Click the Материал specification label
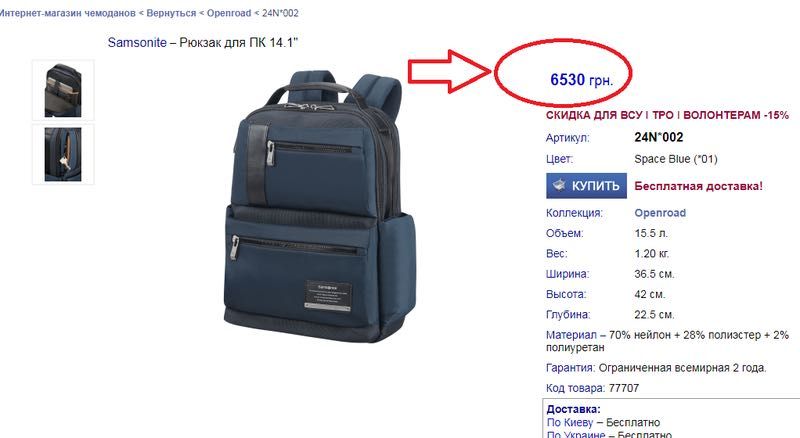Viewport: 800px width, 438px height. [571, 335]
